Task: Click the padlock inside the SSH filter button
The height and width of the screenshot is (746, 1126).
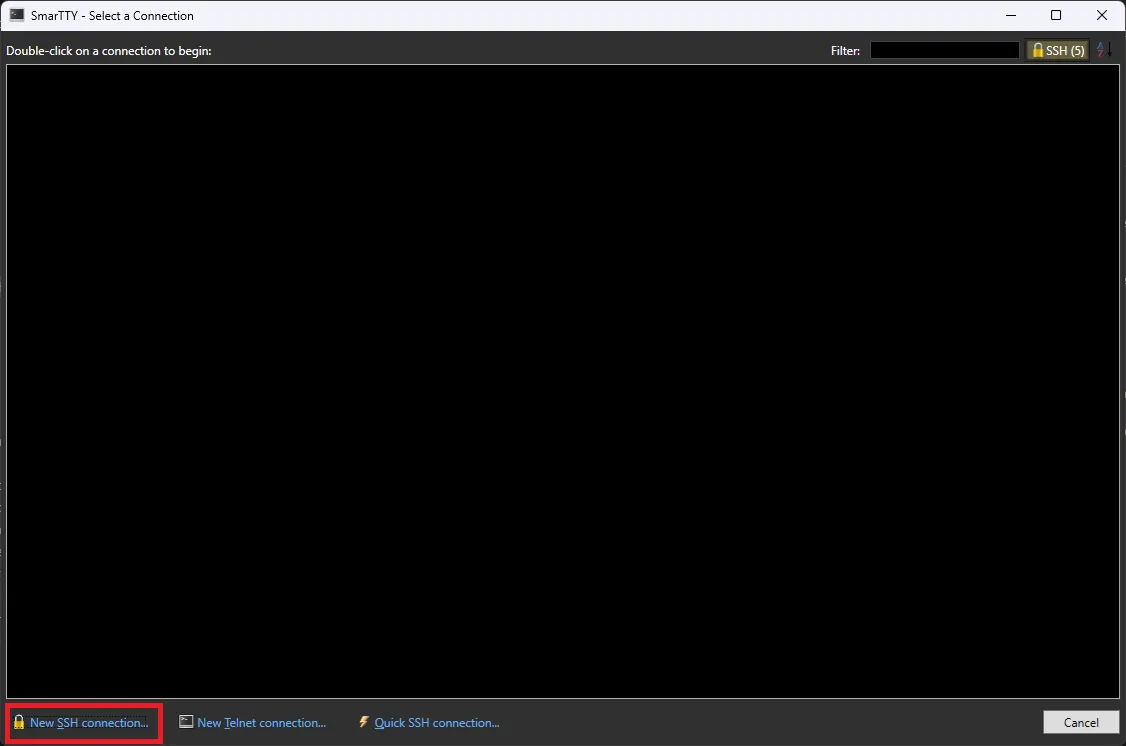Action: pos(1039,49)
